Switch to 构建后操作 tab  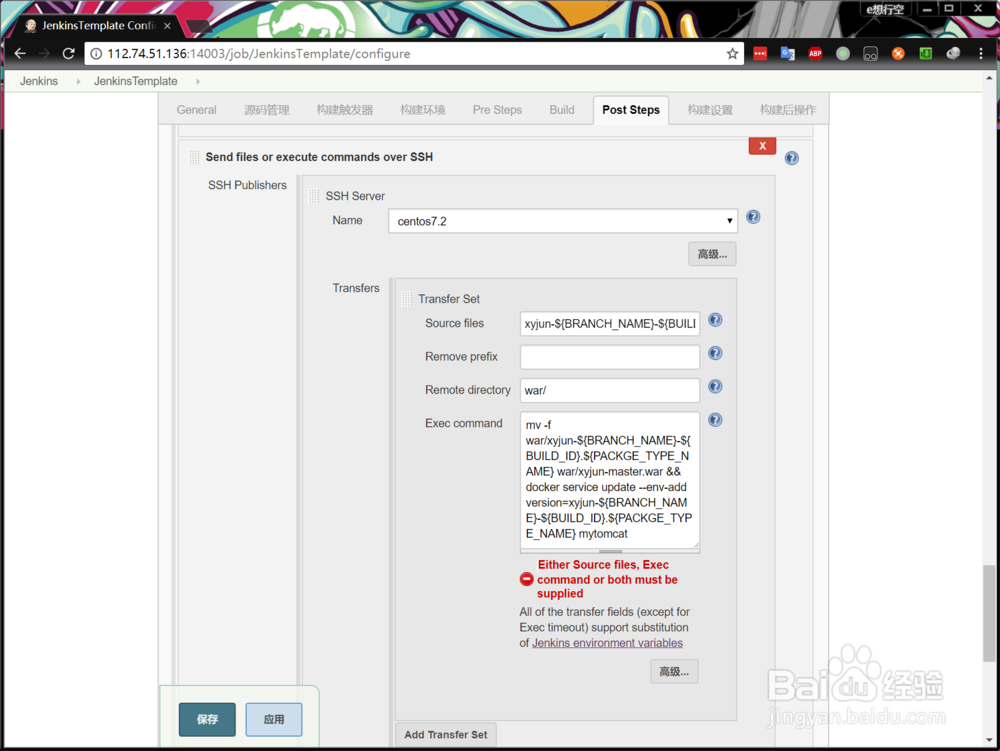click(x=788, y=110)
